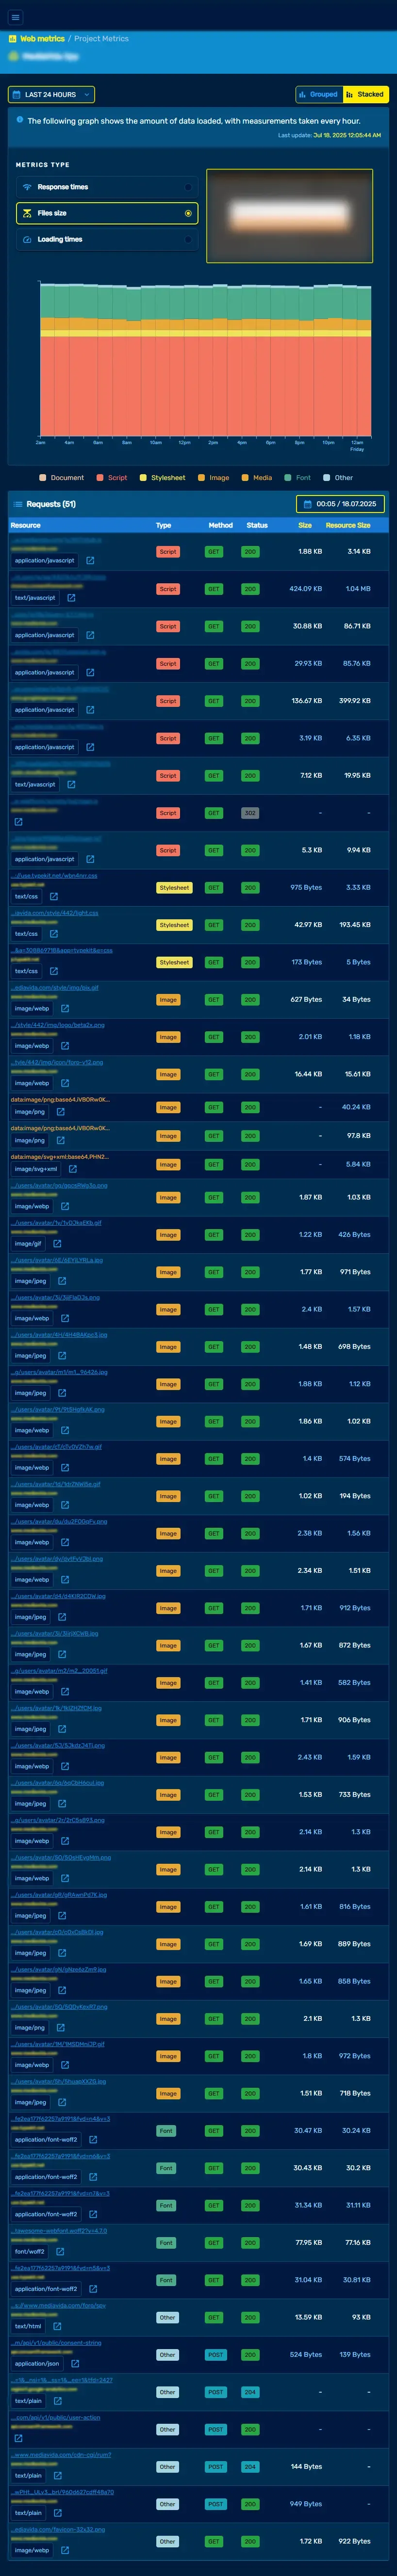Click the 193.45 KB resource size value
Viewport: 397px width, 2576px height.
[355, 925]
